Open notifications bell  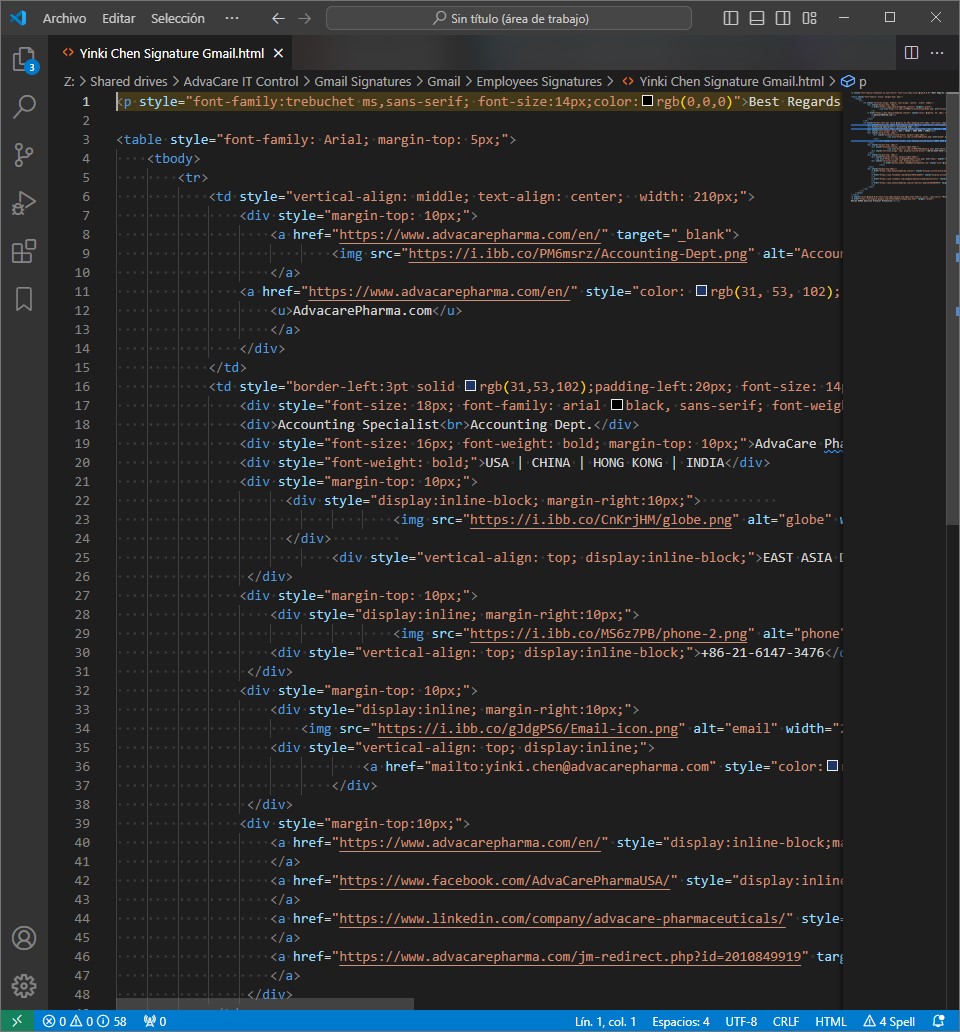coord(939,1021)
